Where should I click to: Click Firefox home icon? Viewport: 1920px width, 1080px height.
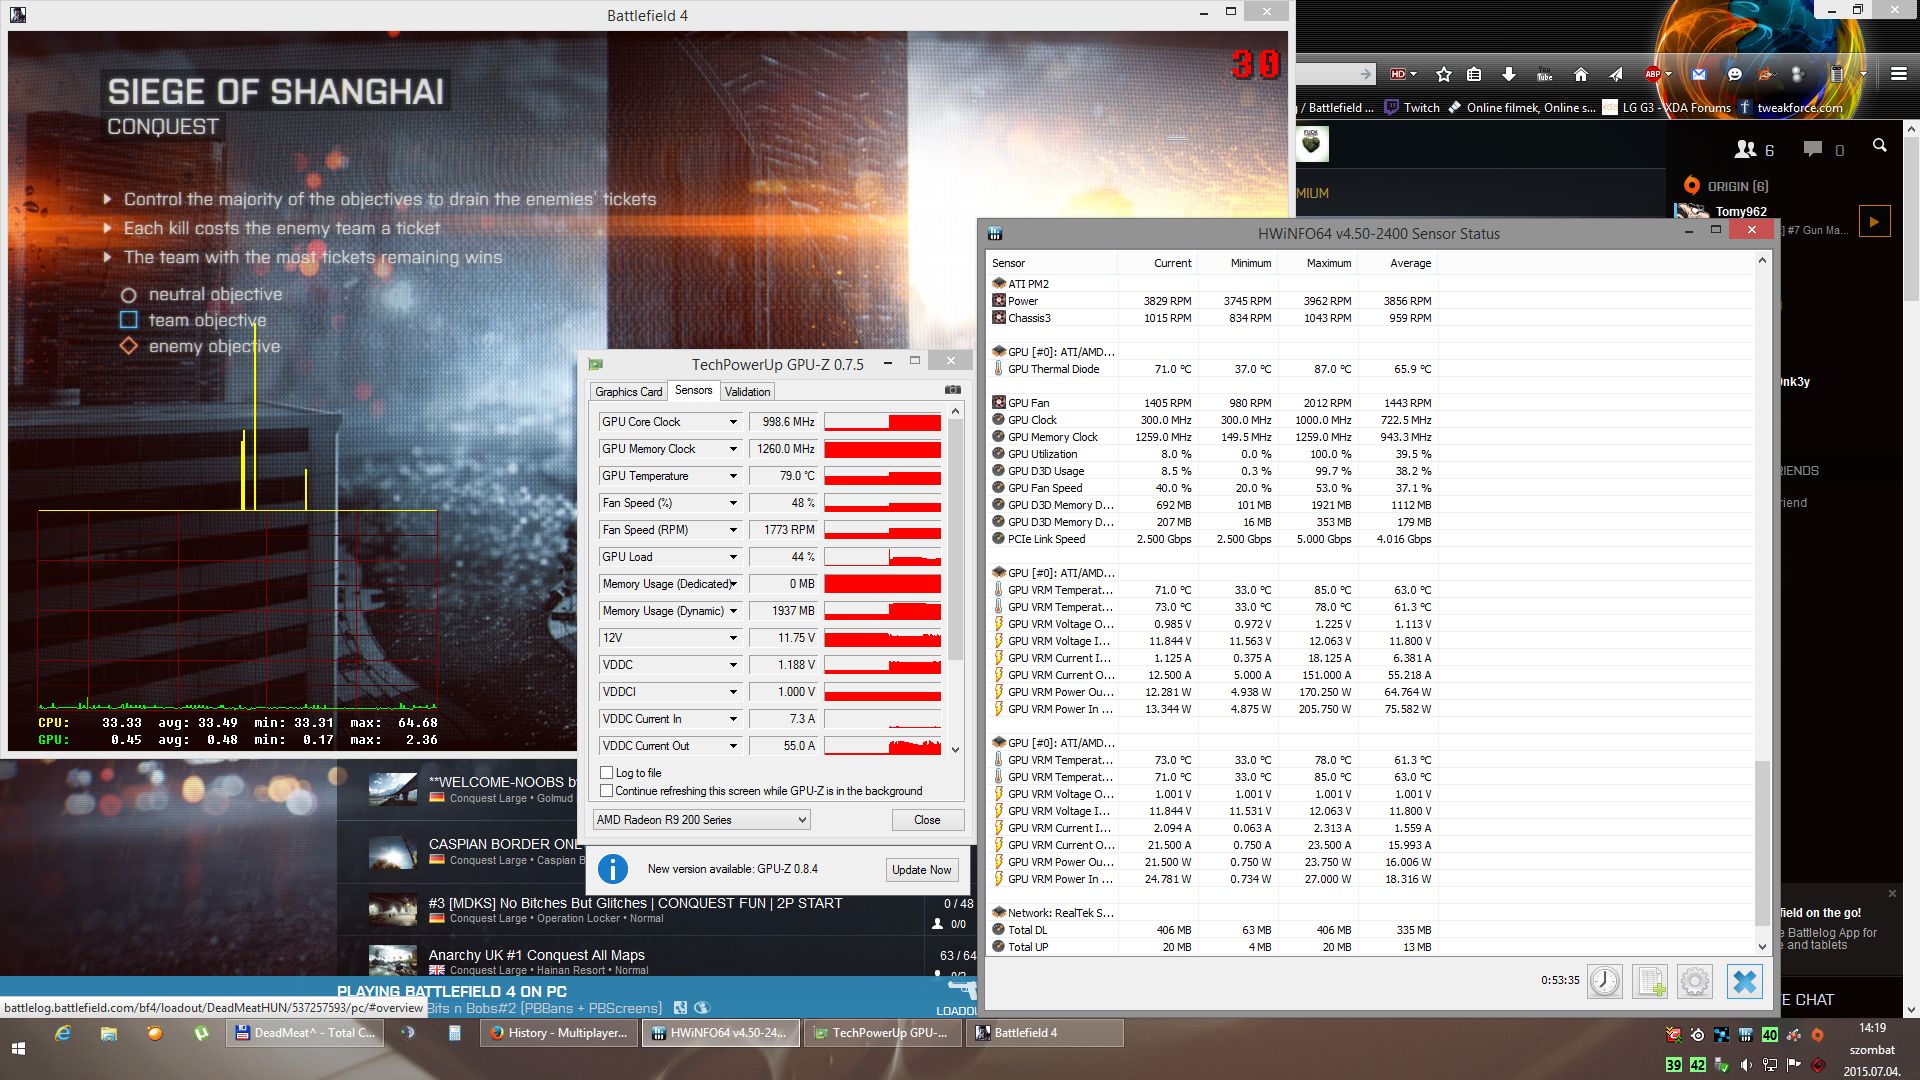(1580, 74)
